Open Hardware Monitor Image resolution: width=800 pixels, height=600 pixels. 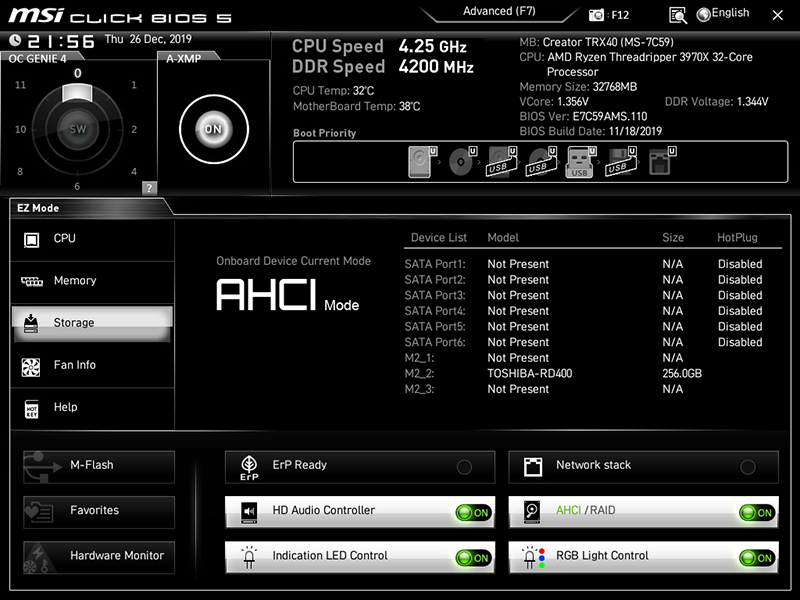tap(99, 557)
